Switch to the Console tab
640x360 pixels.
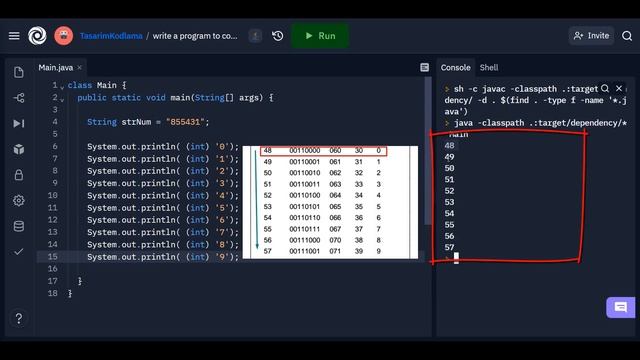click(456, 68)
